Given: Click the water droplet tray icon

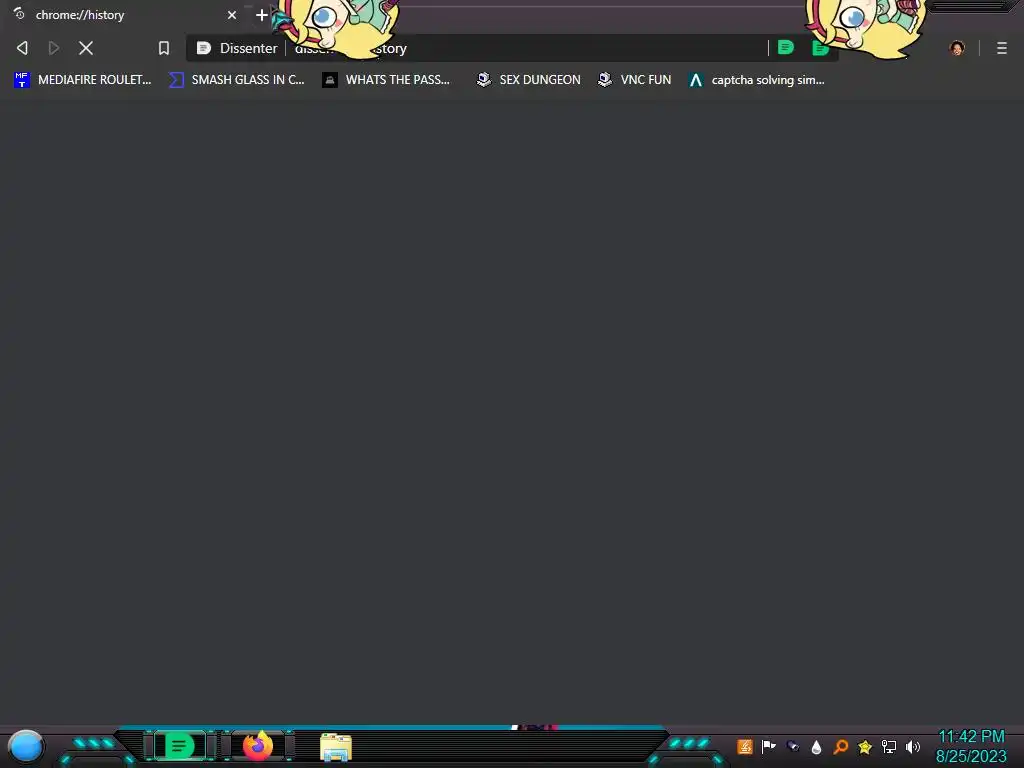Looking at the screenshot, I should [x=816, y=747].
